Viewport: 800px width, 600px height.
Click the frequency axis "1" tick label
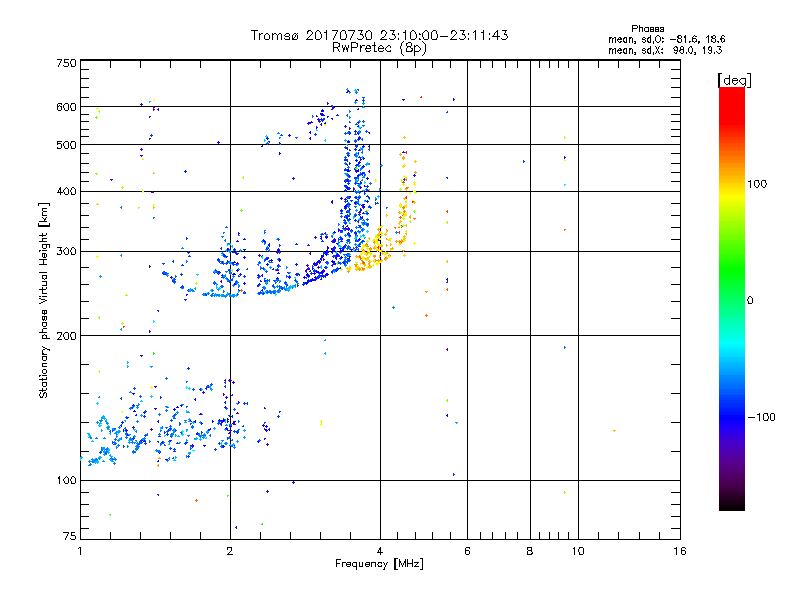[x=80, y=551]
